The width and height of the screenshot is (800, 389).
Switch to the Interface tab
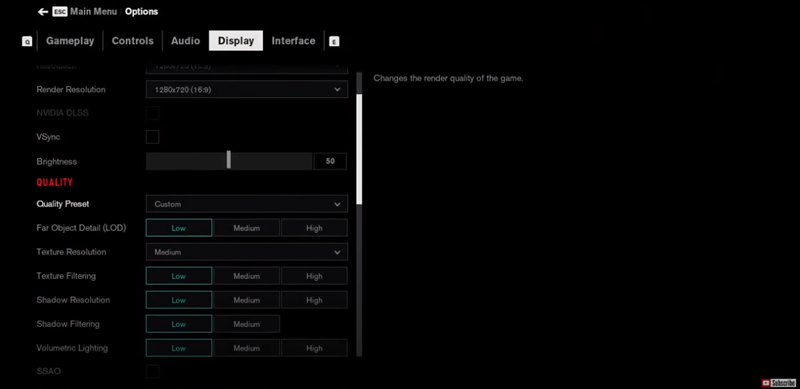(293, 41)
